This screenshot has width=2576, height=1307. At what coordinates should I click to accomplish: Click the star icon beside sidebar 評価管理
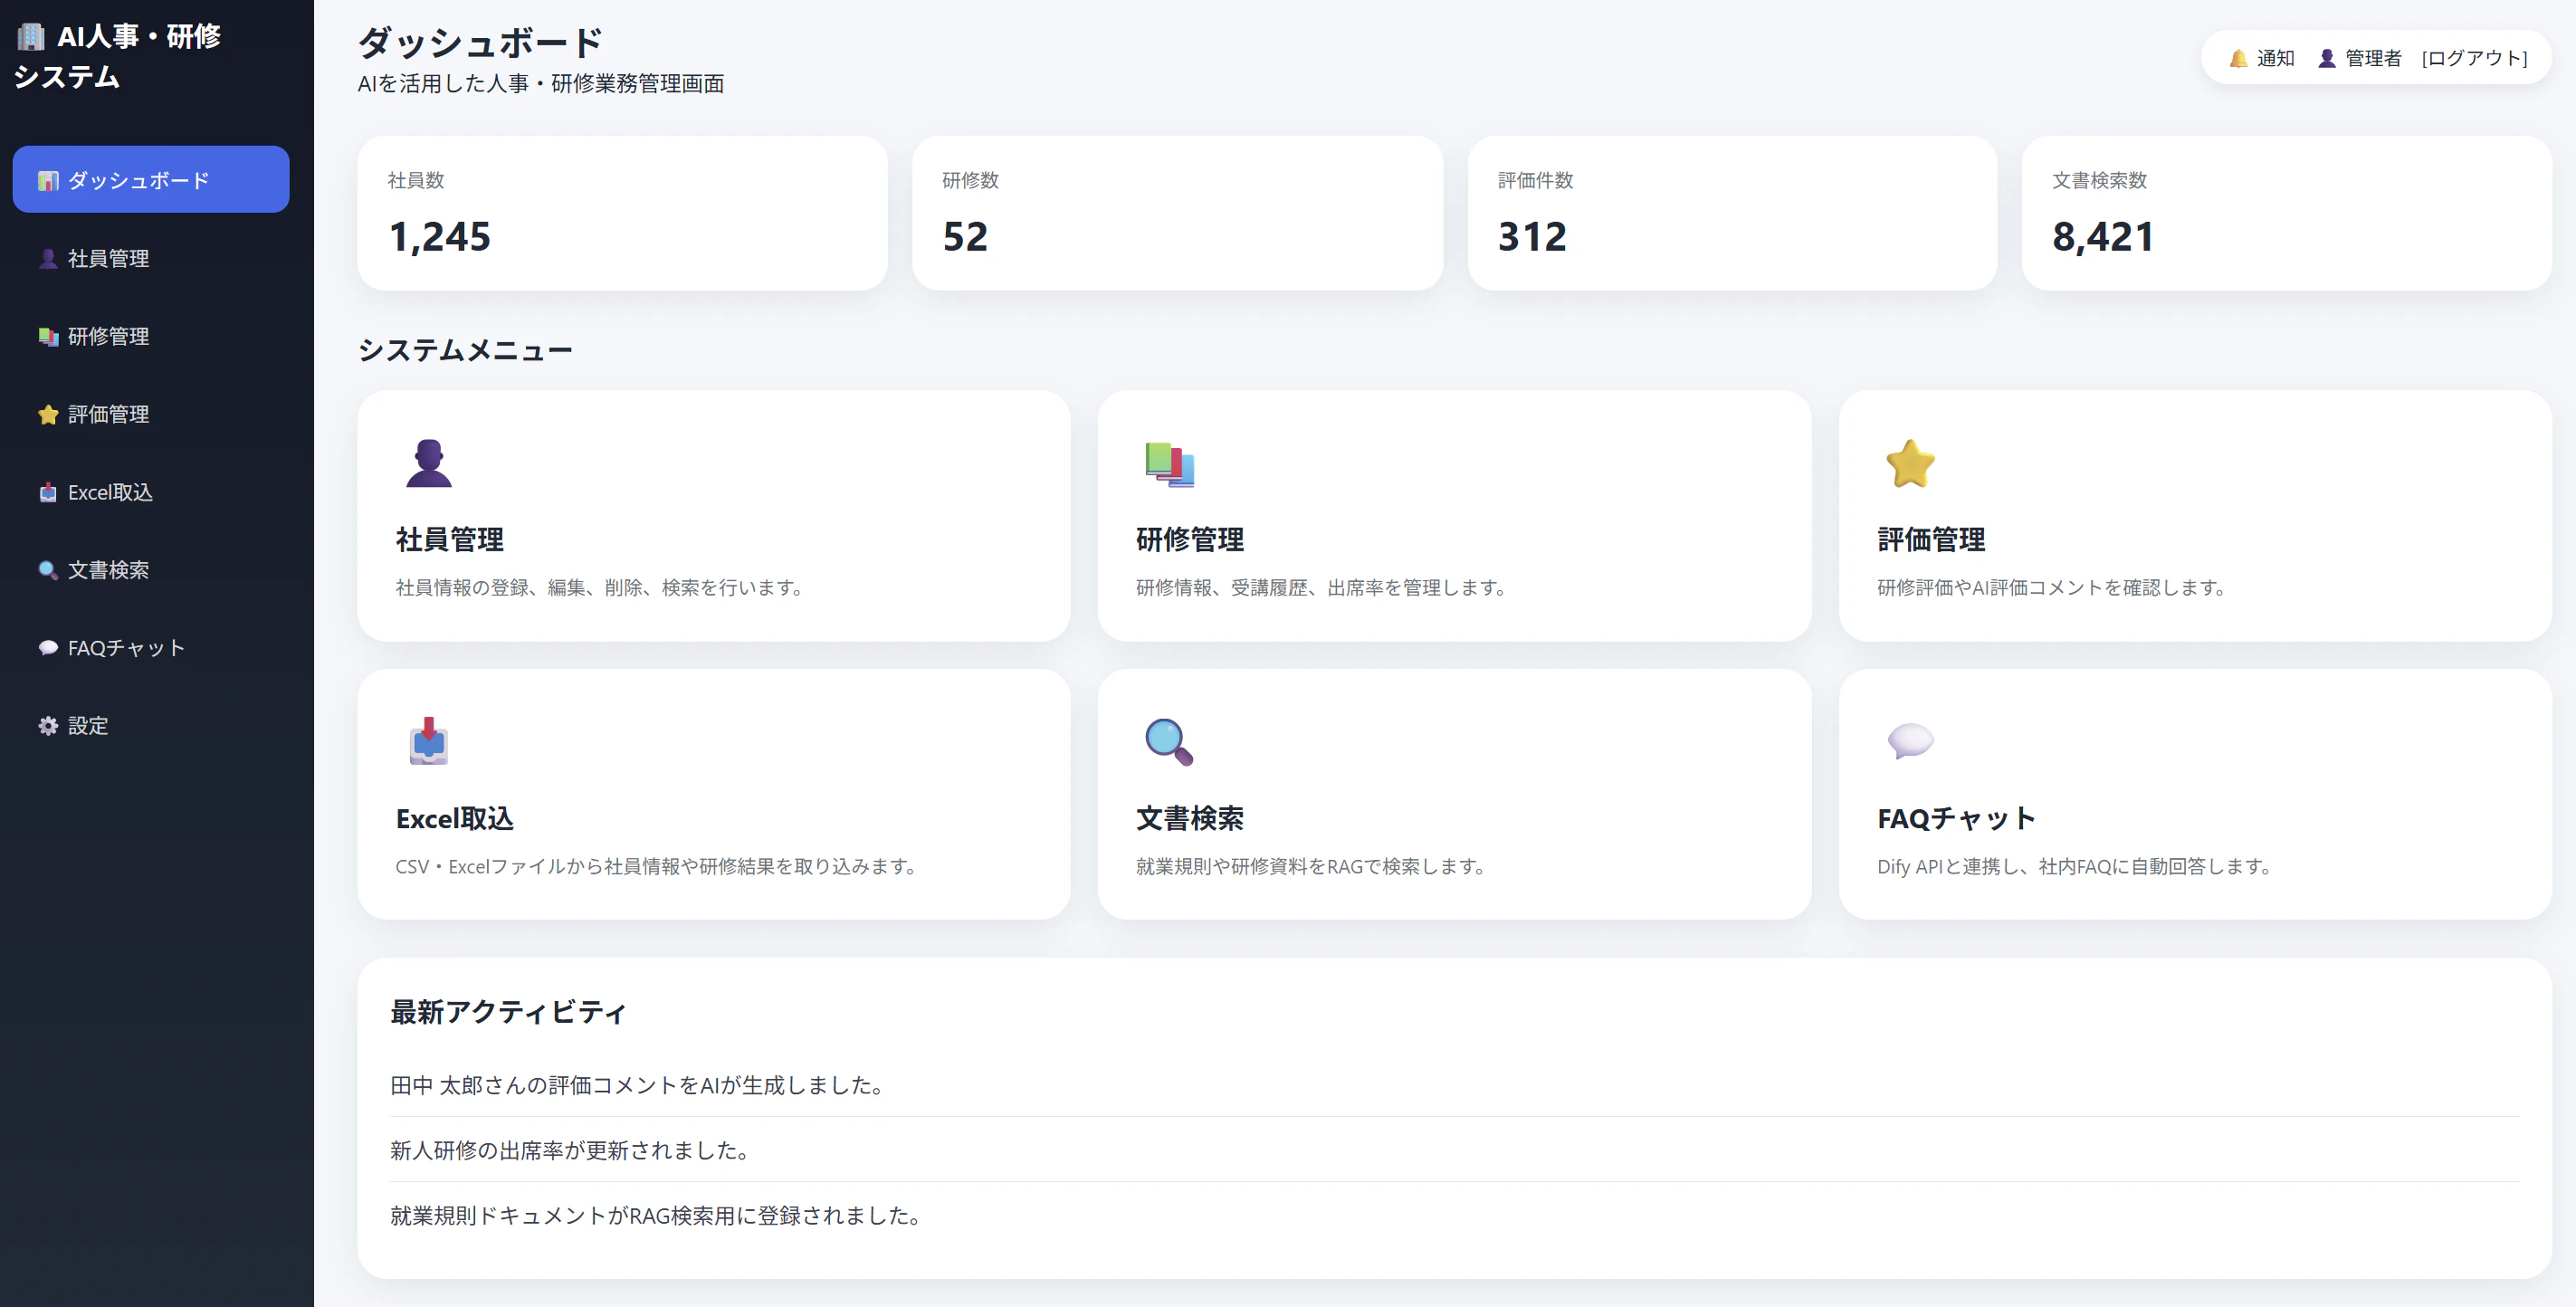tap(48, 415)
